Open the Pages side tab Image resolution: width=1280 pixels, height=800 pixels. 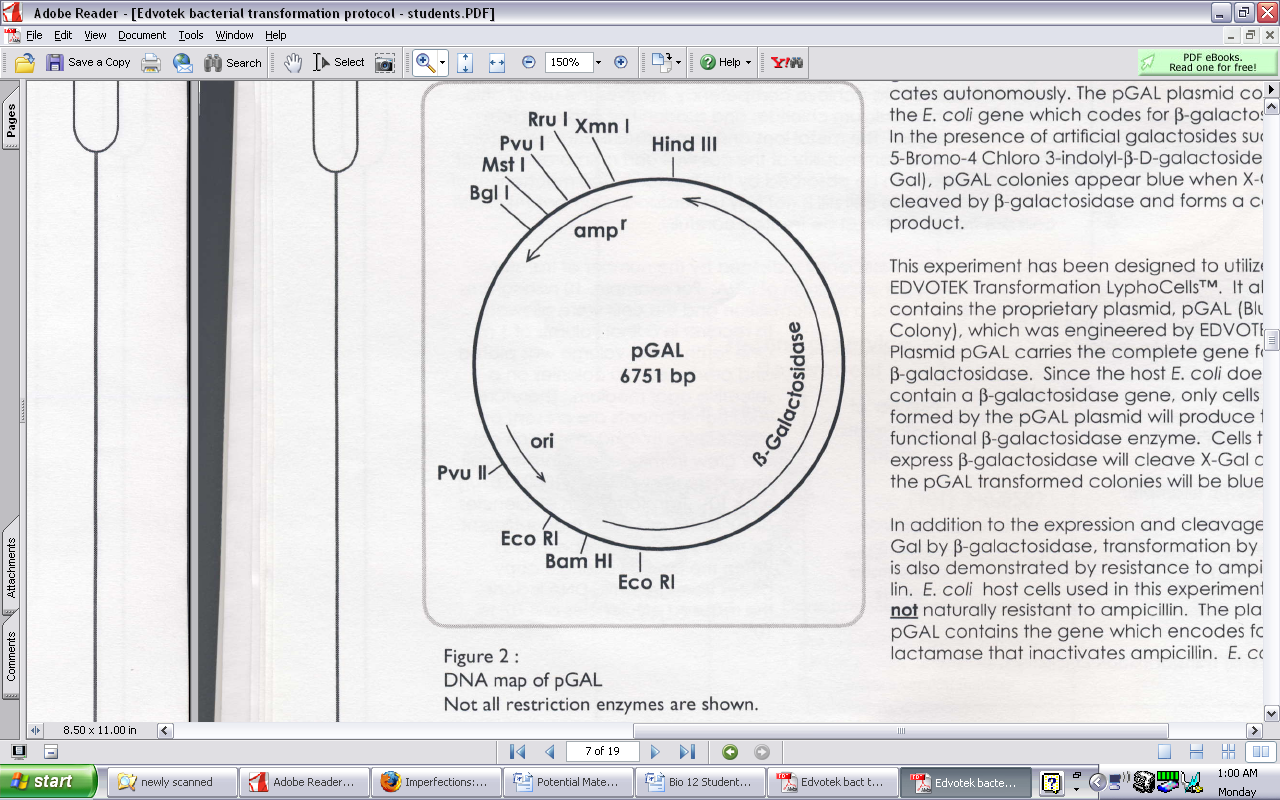(x=11, y=120)
